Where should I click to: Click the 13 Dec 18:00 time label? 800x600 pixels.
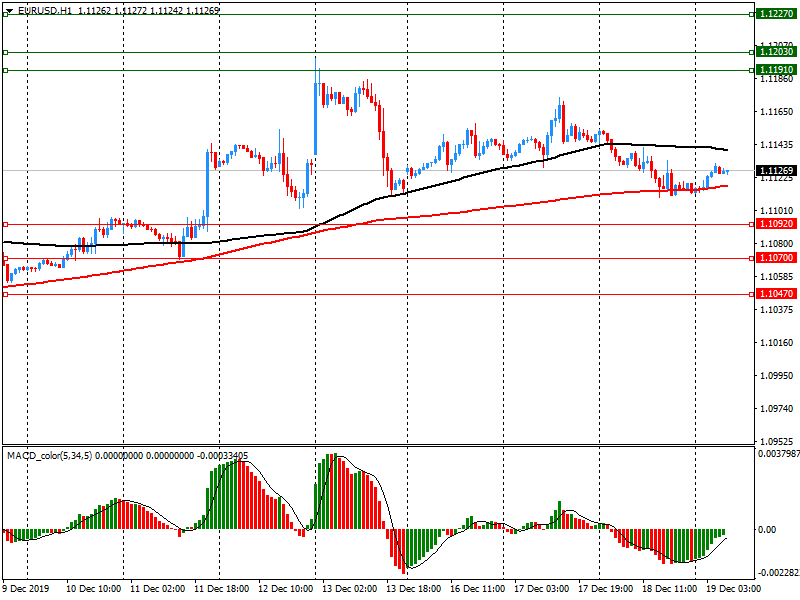click(414, 589)
